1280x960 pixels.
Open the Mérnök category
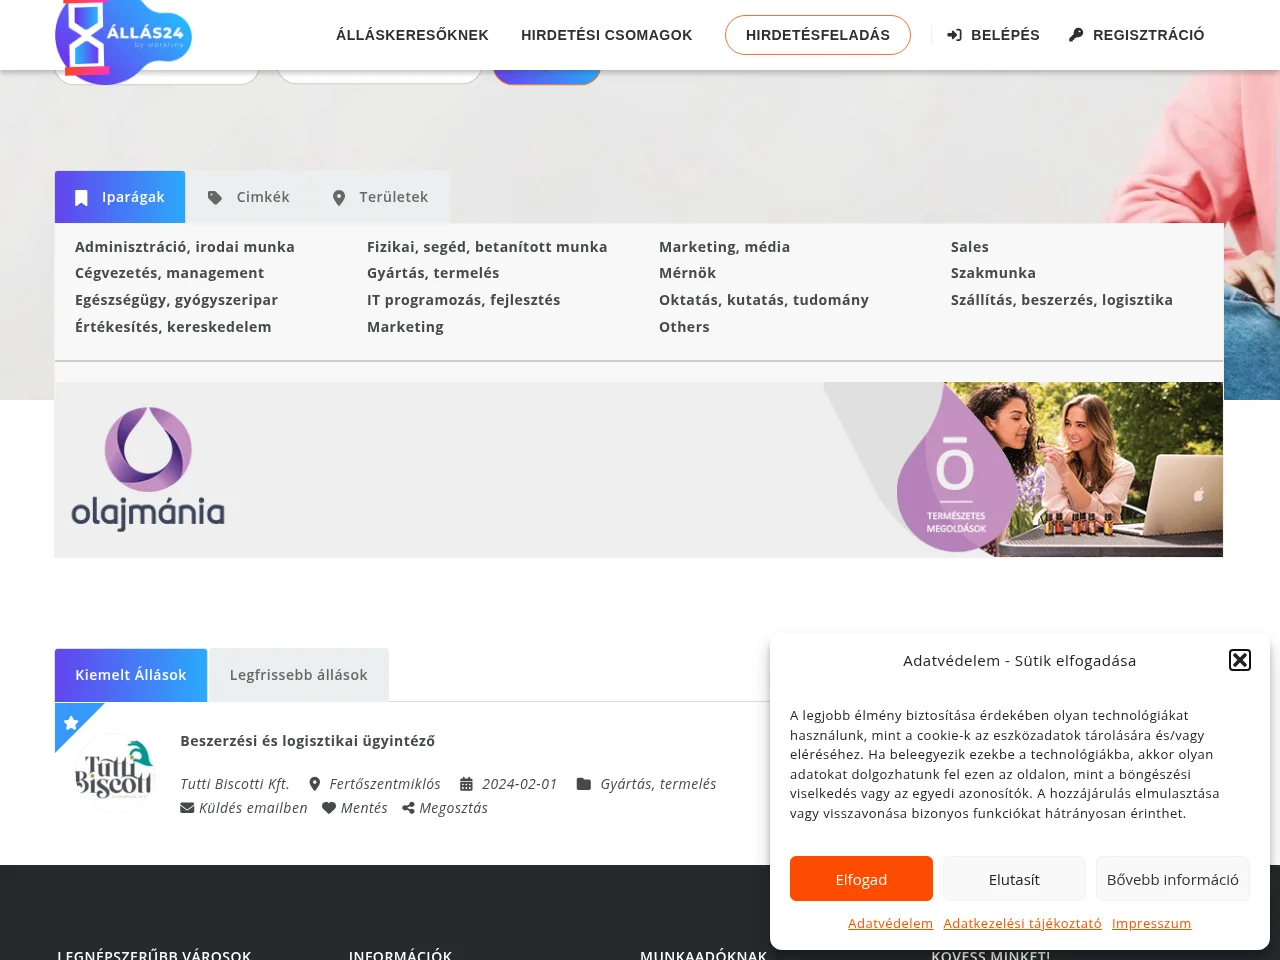coord(688,273)
